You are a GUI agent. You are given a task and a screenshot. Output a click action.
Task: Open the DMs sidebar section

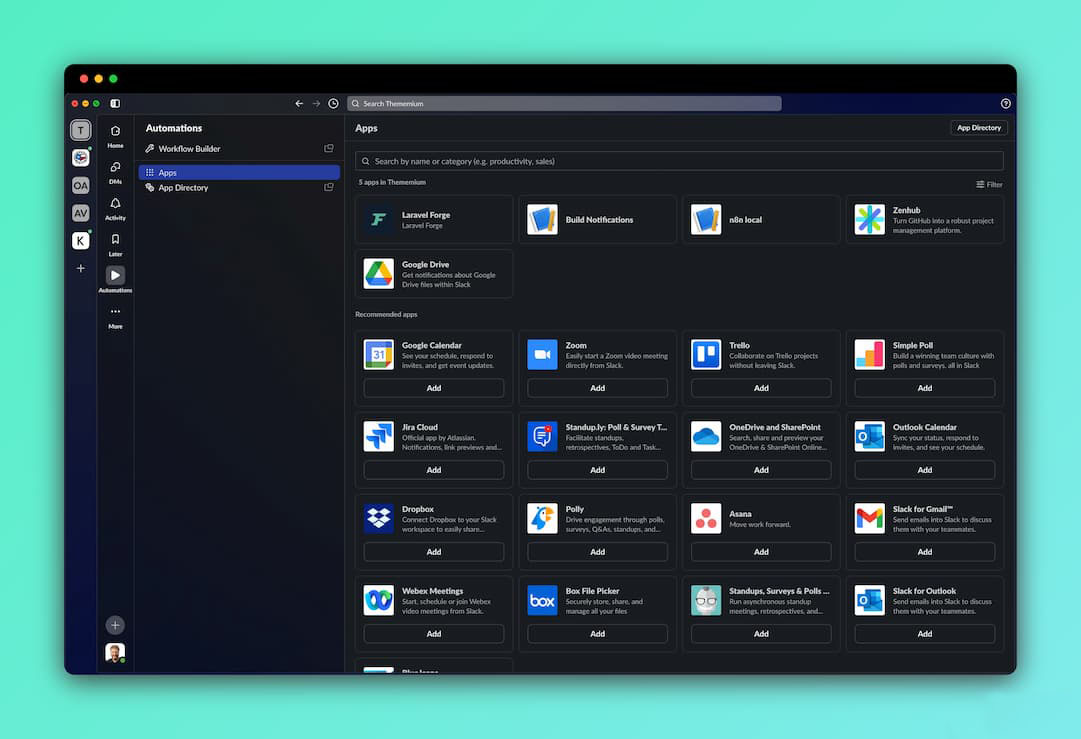[115, 172]
